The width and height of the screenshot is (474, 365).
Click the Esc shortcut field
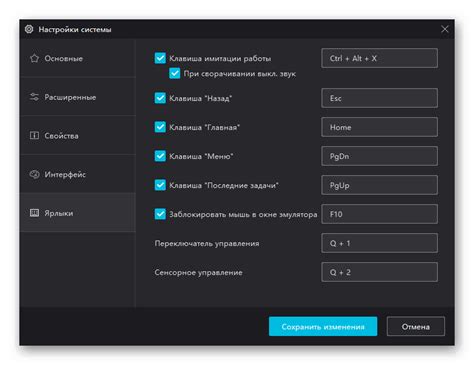379,98
